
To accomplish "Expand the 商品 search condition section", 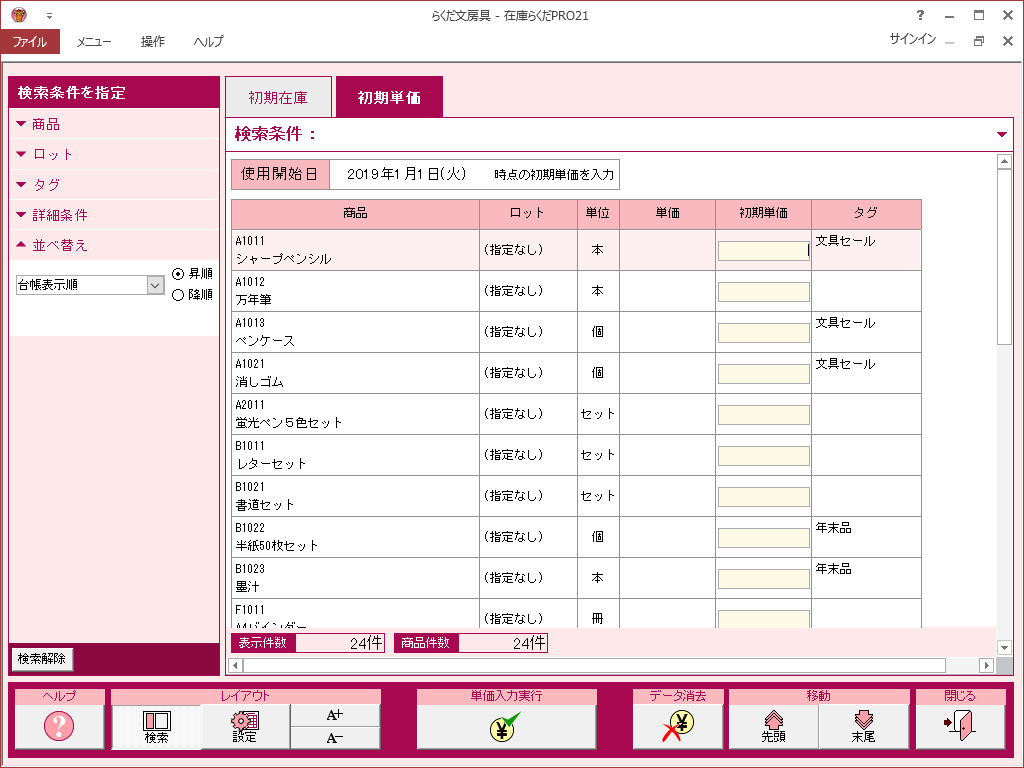I will point(46,124).
